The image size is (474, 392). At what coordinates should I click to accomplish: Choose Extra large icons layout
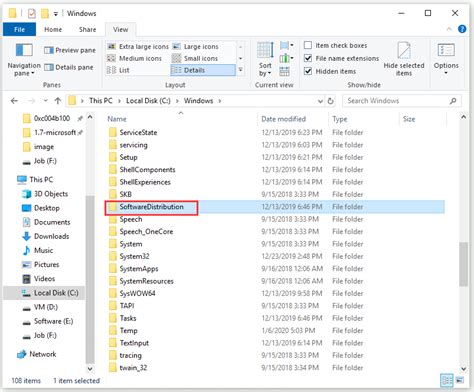(138, 47)
